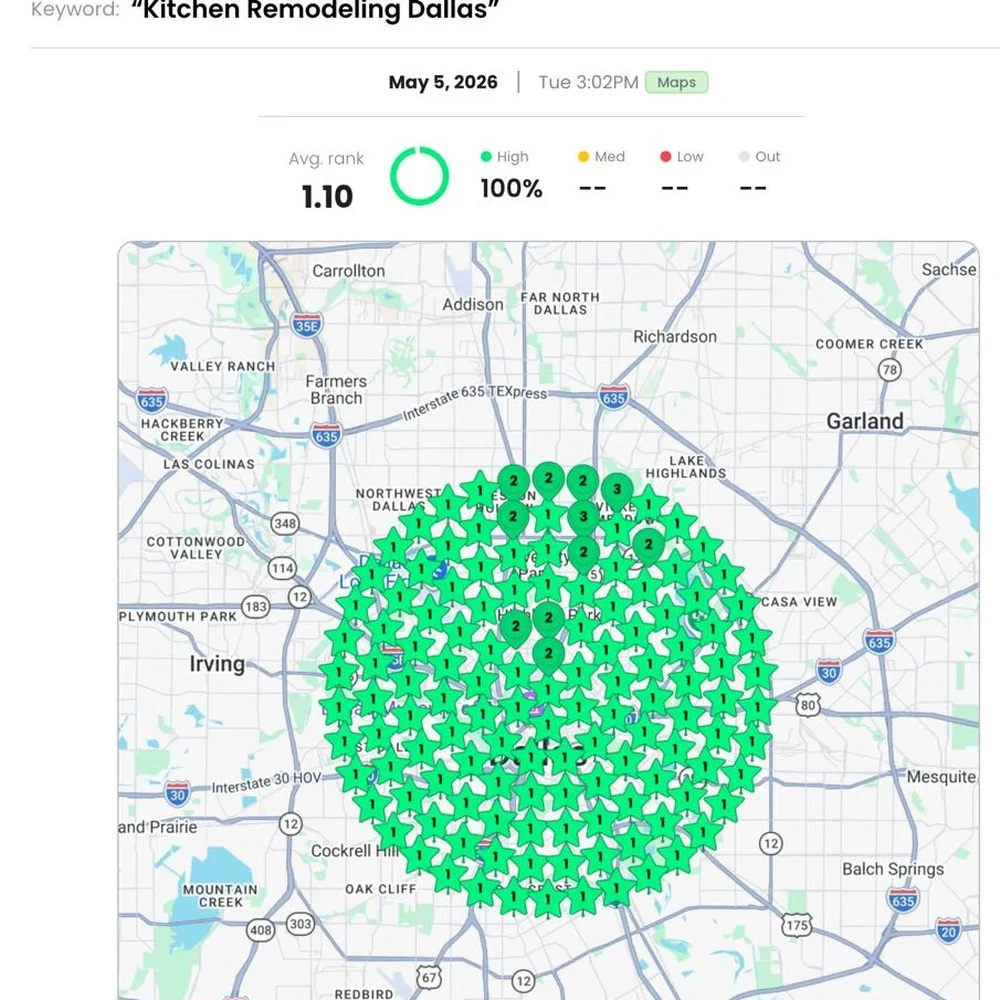The image size is (1000, 1000).
Task: Click the route 78 shield near Coomer Creek
Action: click(x=890, y=369)
